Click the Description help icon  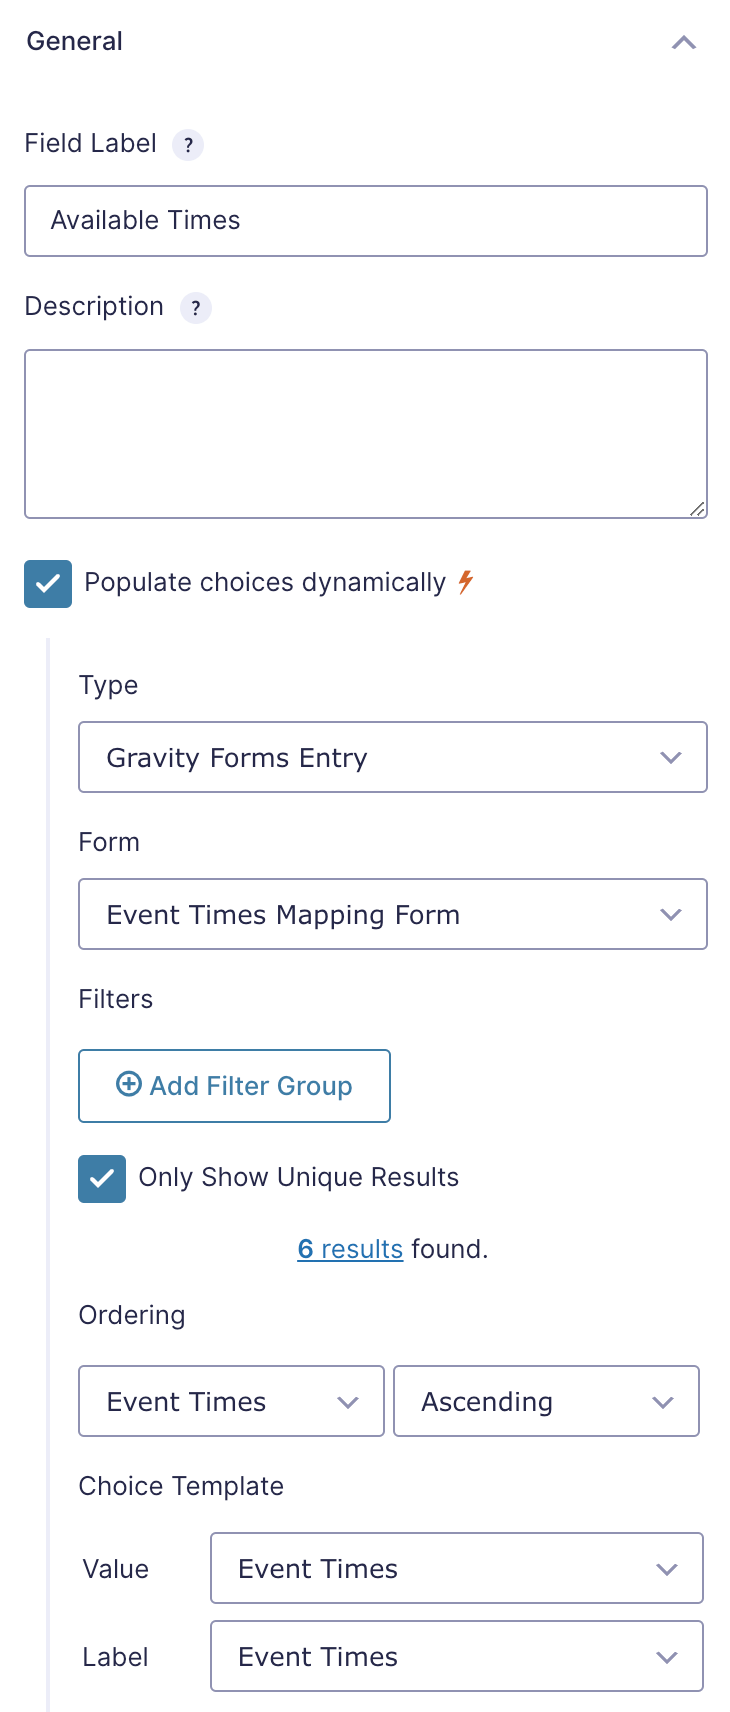(196, 308)
